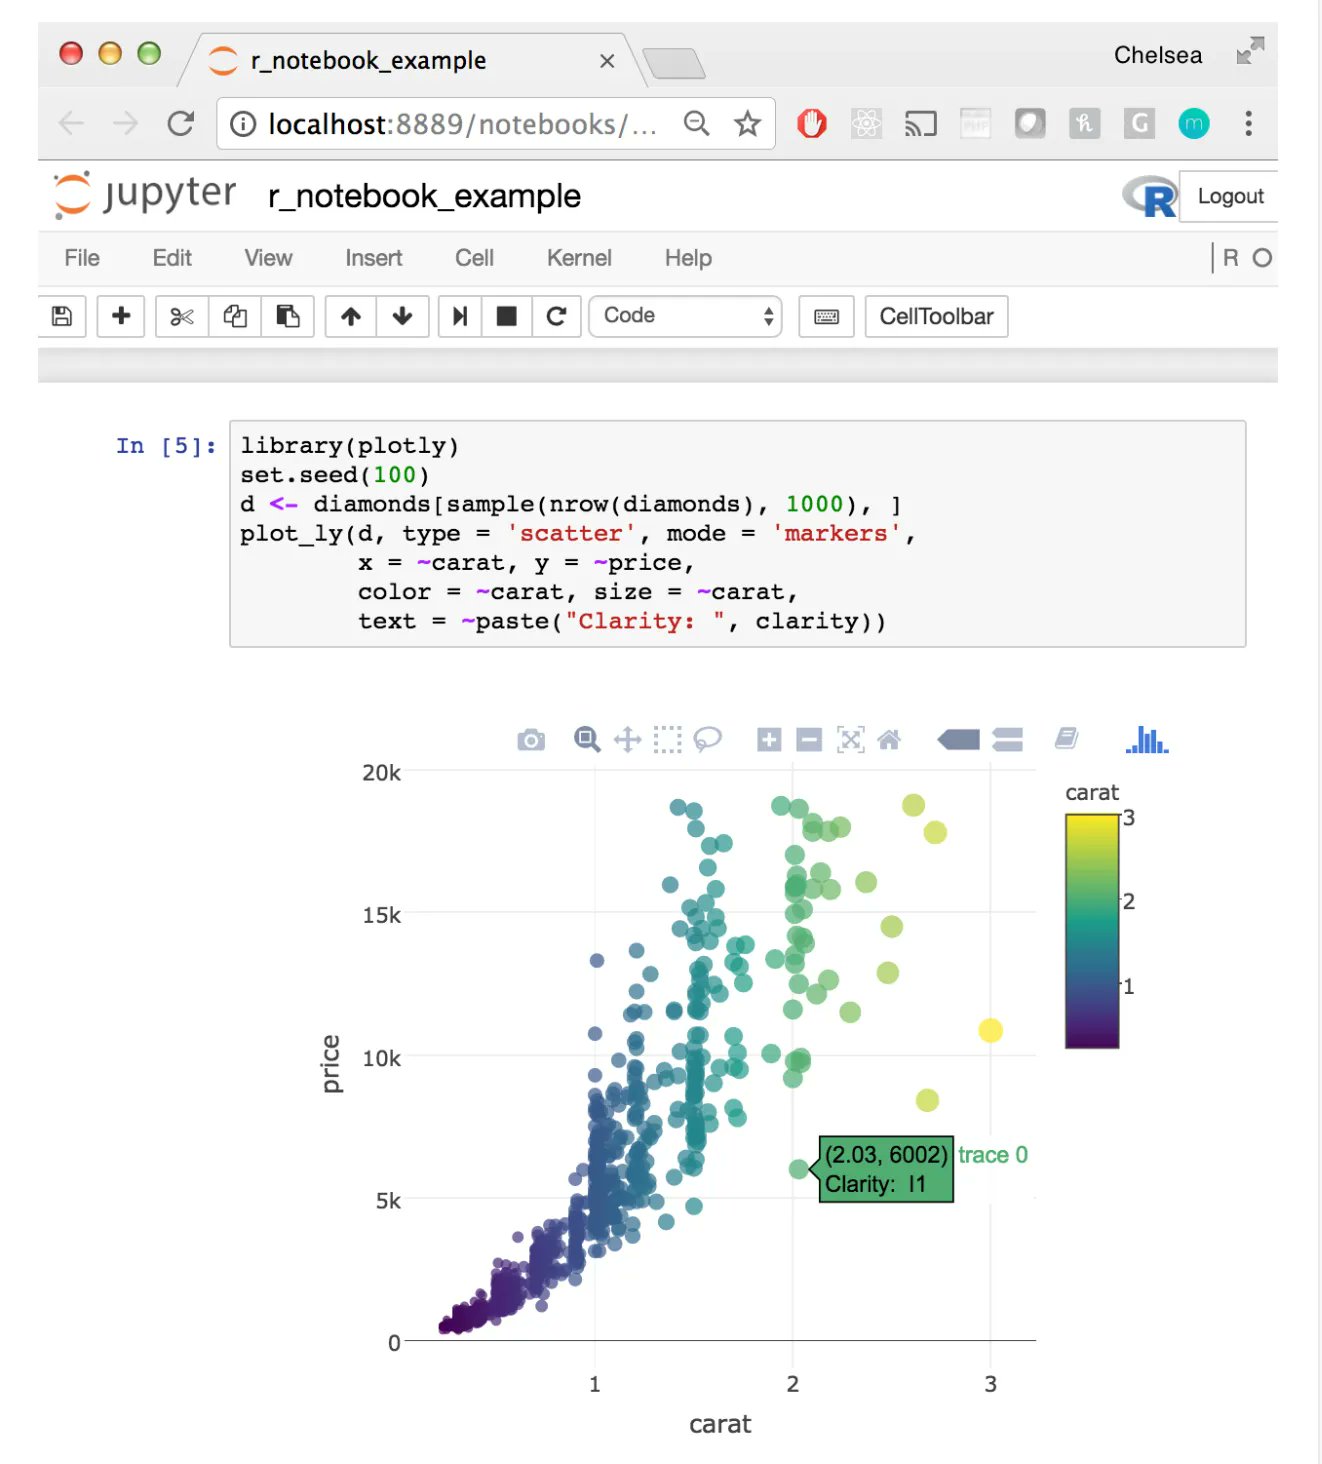Click the 'price' y-axis title
The height and width of the screenshot is (1464, 1322).
[x=331, y=1064]
